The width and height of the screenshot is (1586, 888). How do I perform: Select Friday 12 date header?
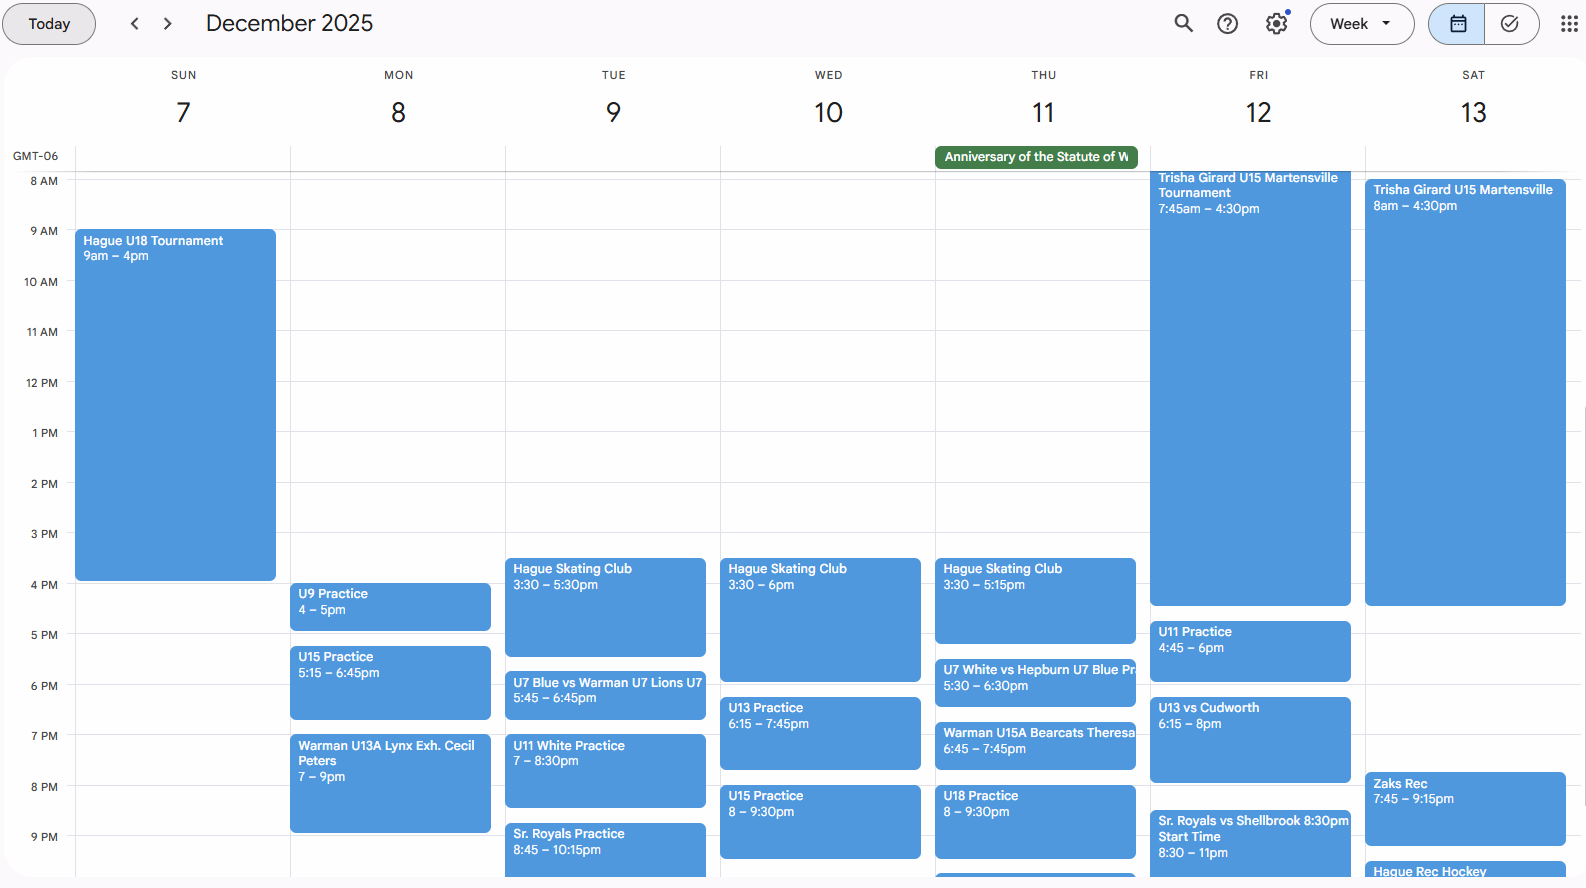tap(1258, 112)
